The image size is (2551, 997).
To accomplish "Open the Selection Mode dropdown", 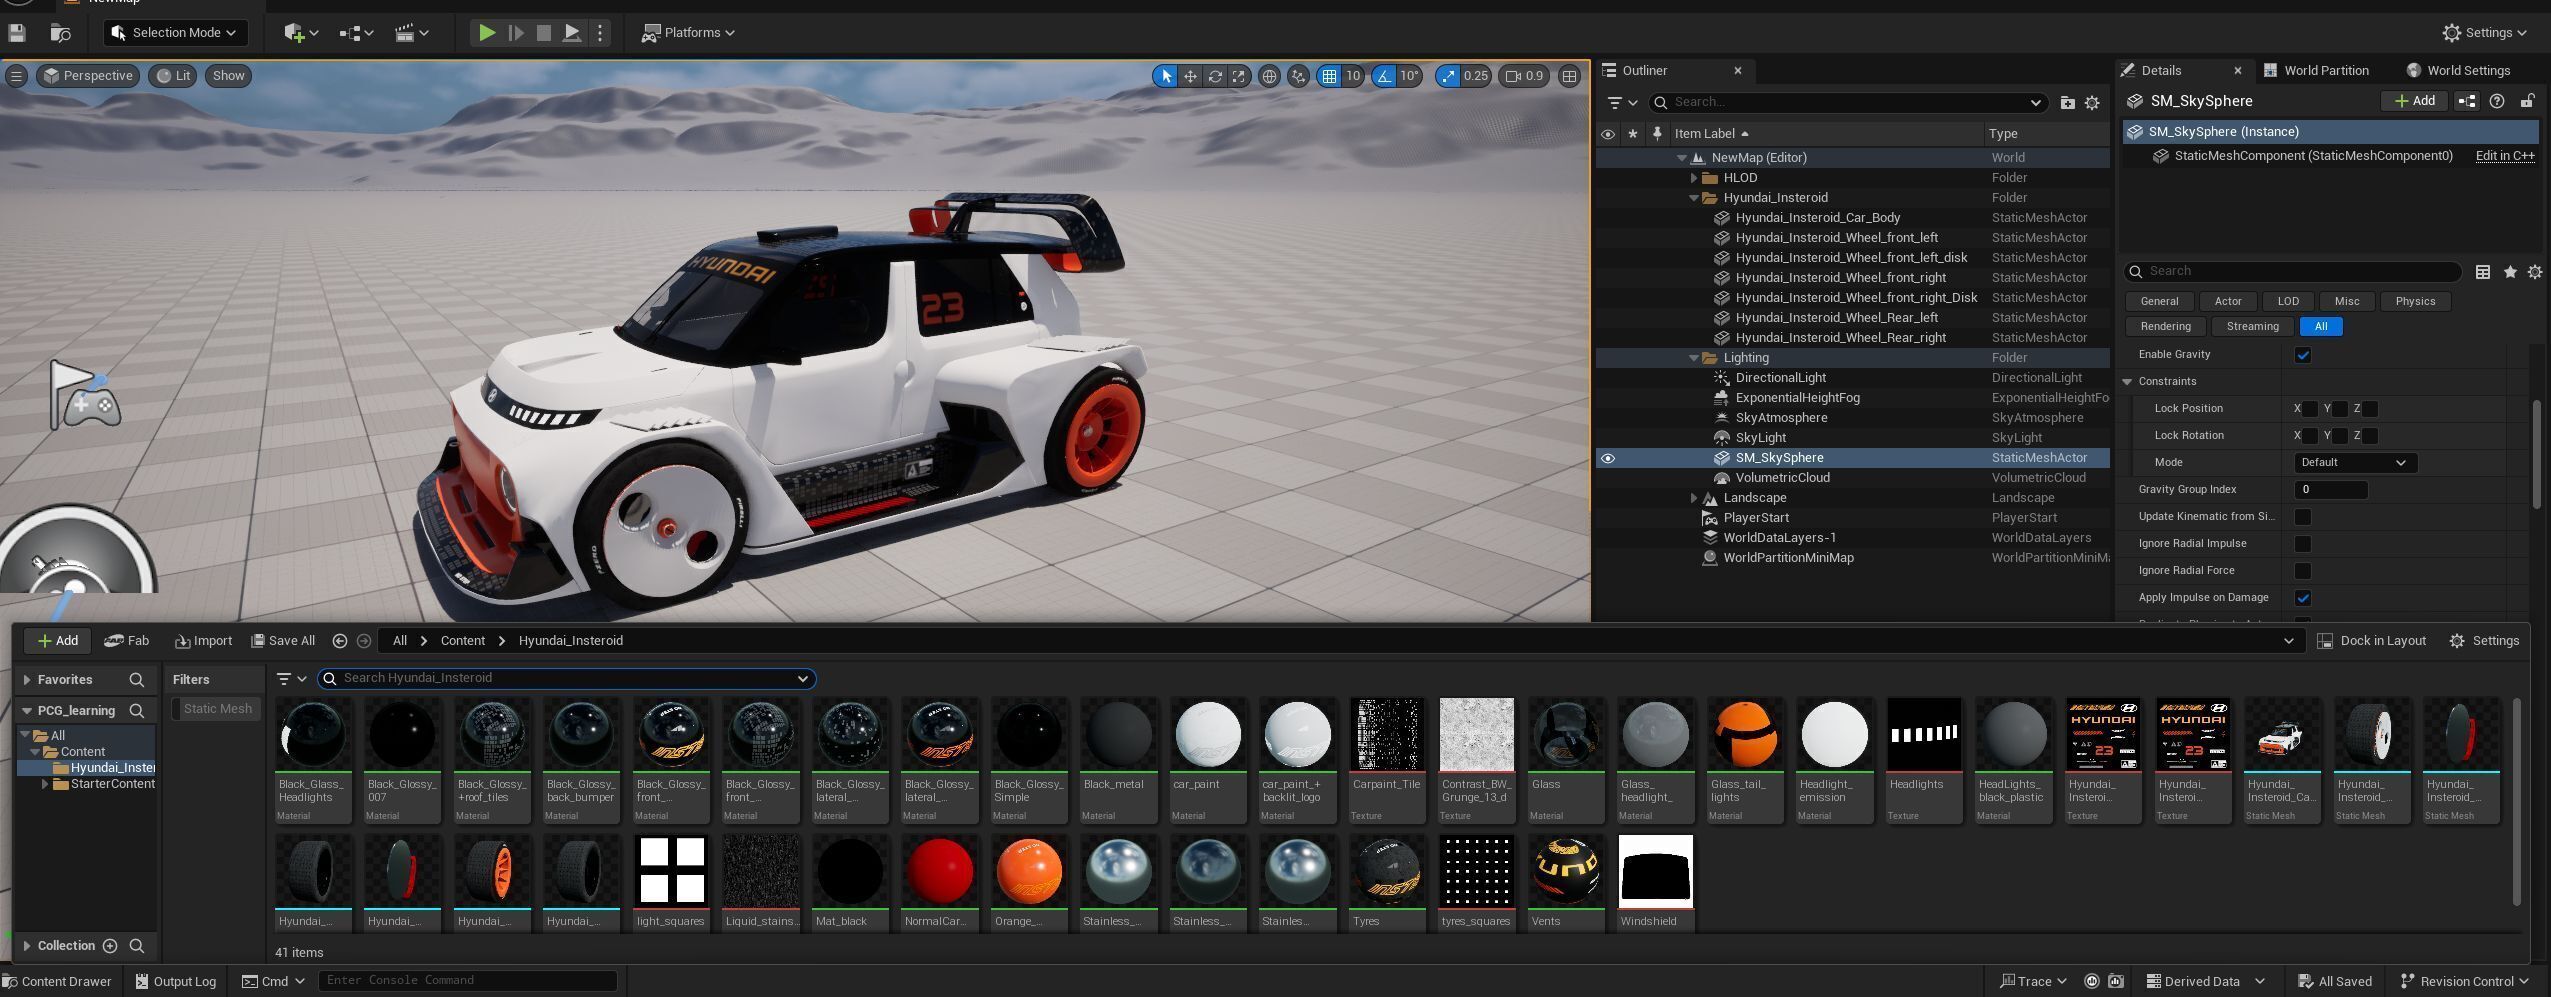I will coord(175,33).
